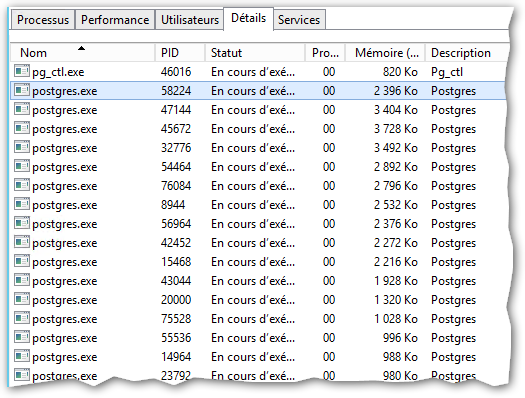Click icon of postgres.exe PID 56964
525x398 pixels.
coord(22,223)
